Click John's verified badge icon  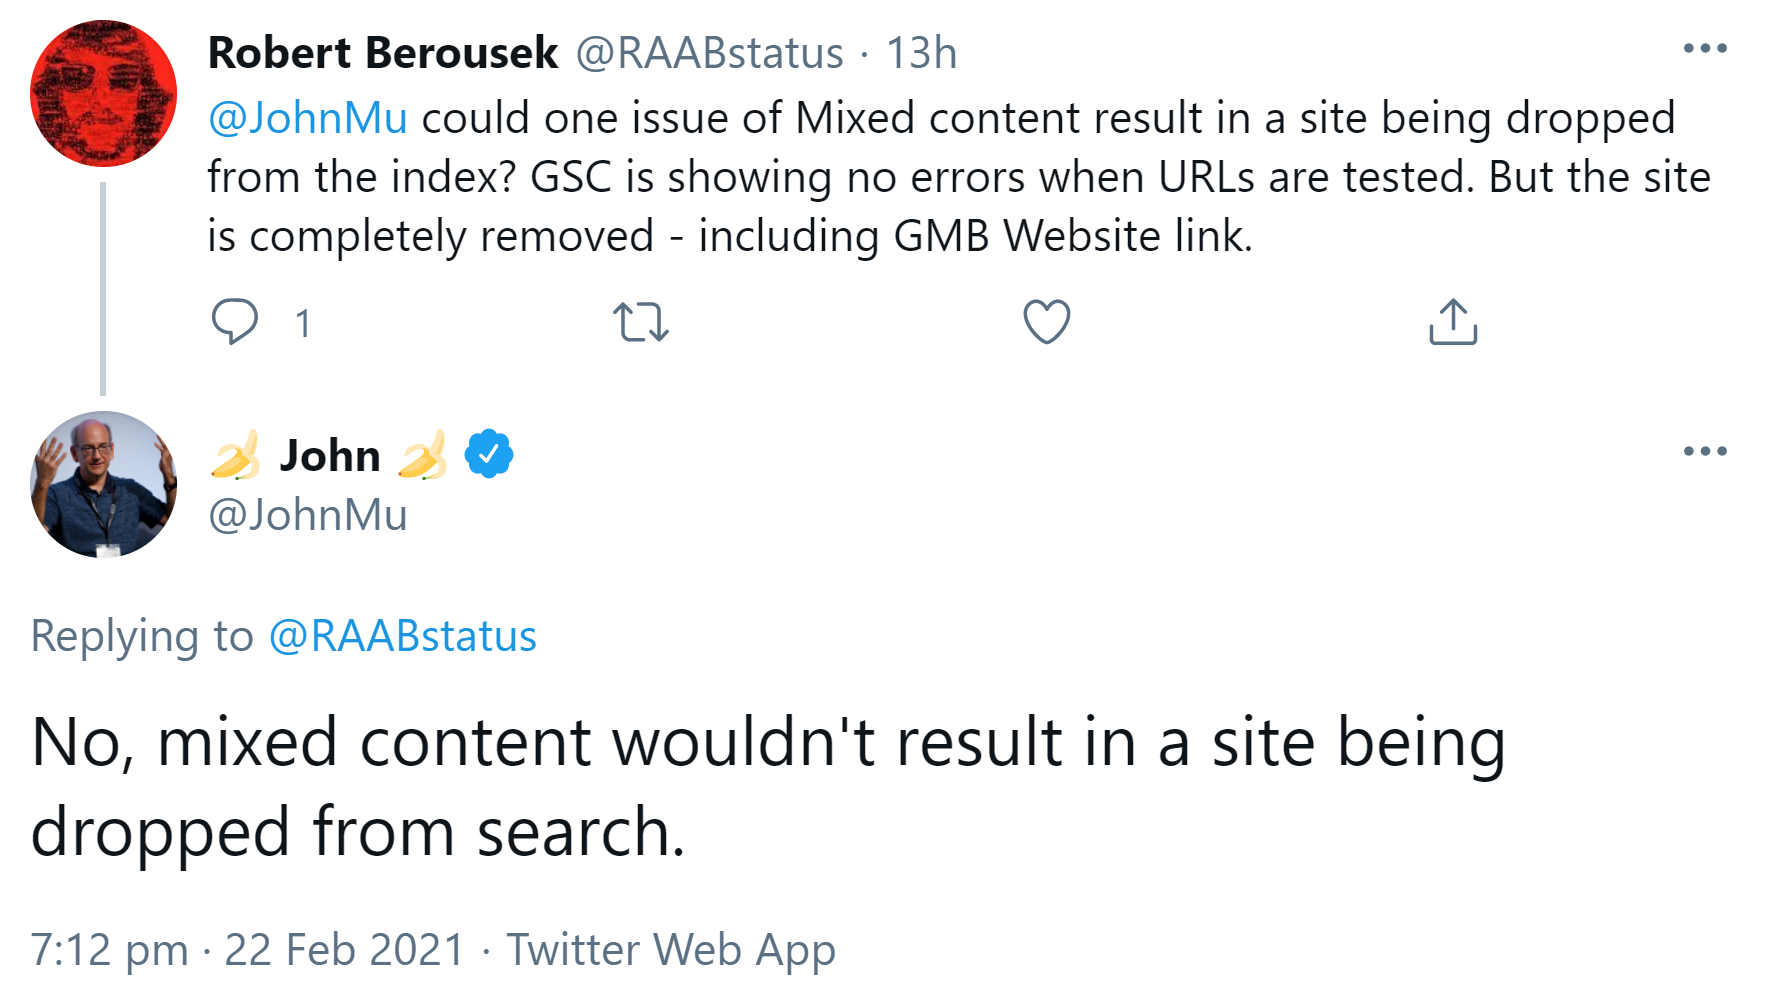(488, 452)
